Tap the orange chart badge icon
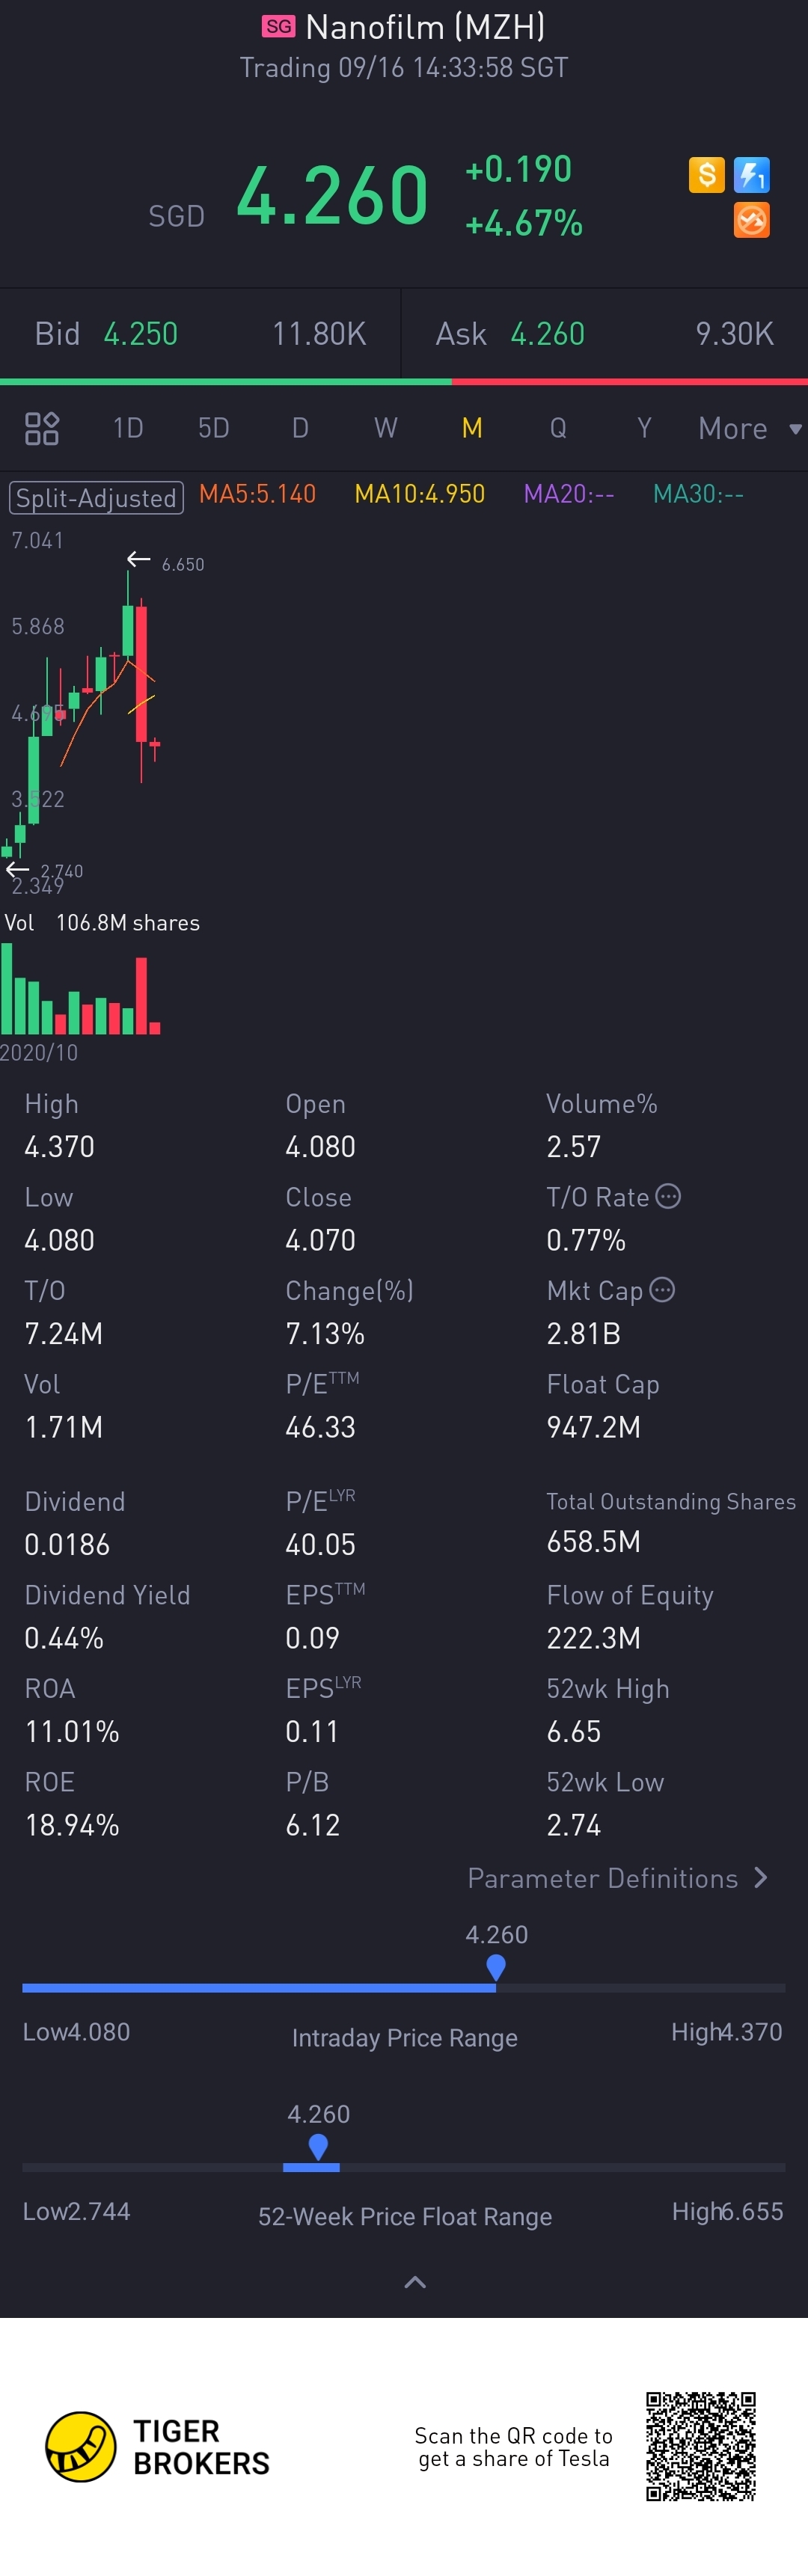This screenshot has height=2576, width=808. (x=751, y=220)
